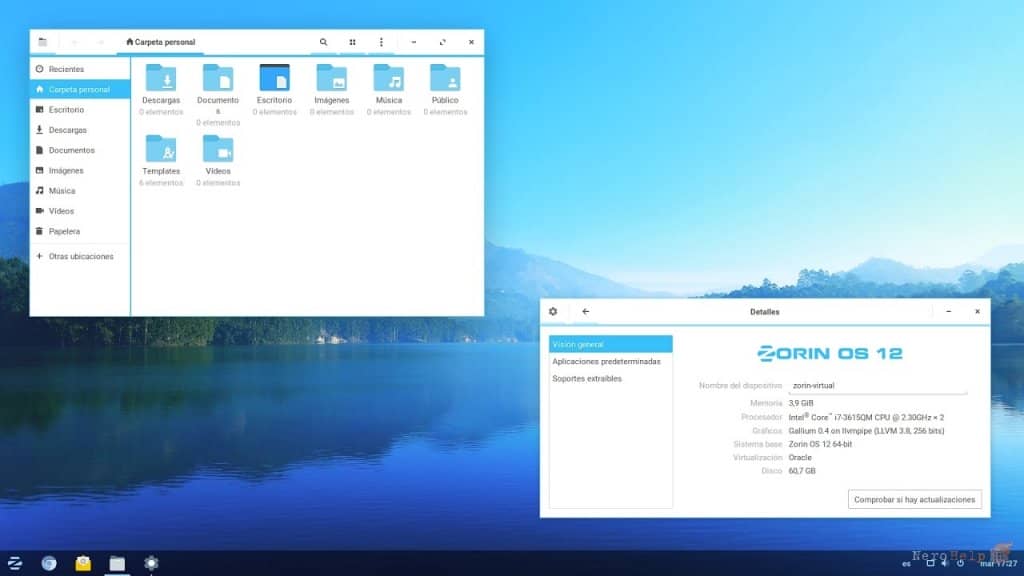Select the Escritorio folder icon
1024x576 pixels.
[274, 78]
